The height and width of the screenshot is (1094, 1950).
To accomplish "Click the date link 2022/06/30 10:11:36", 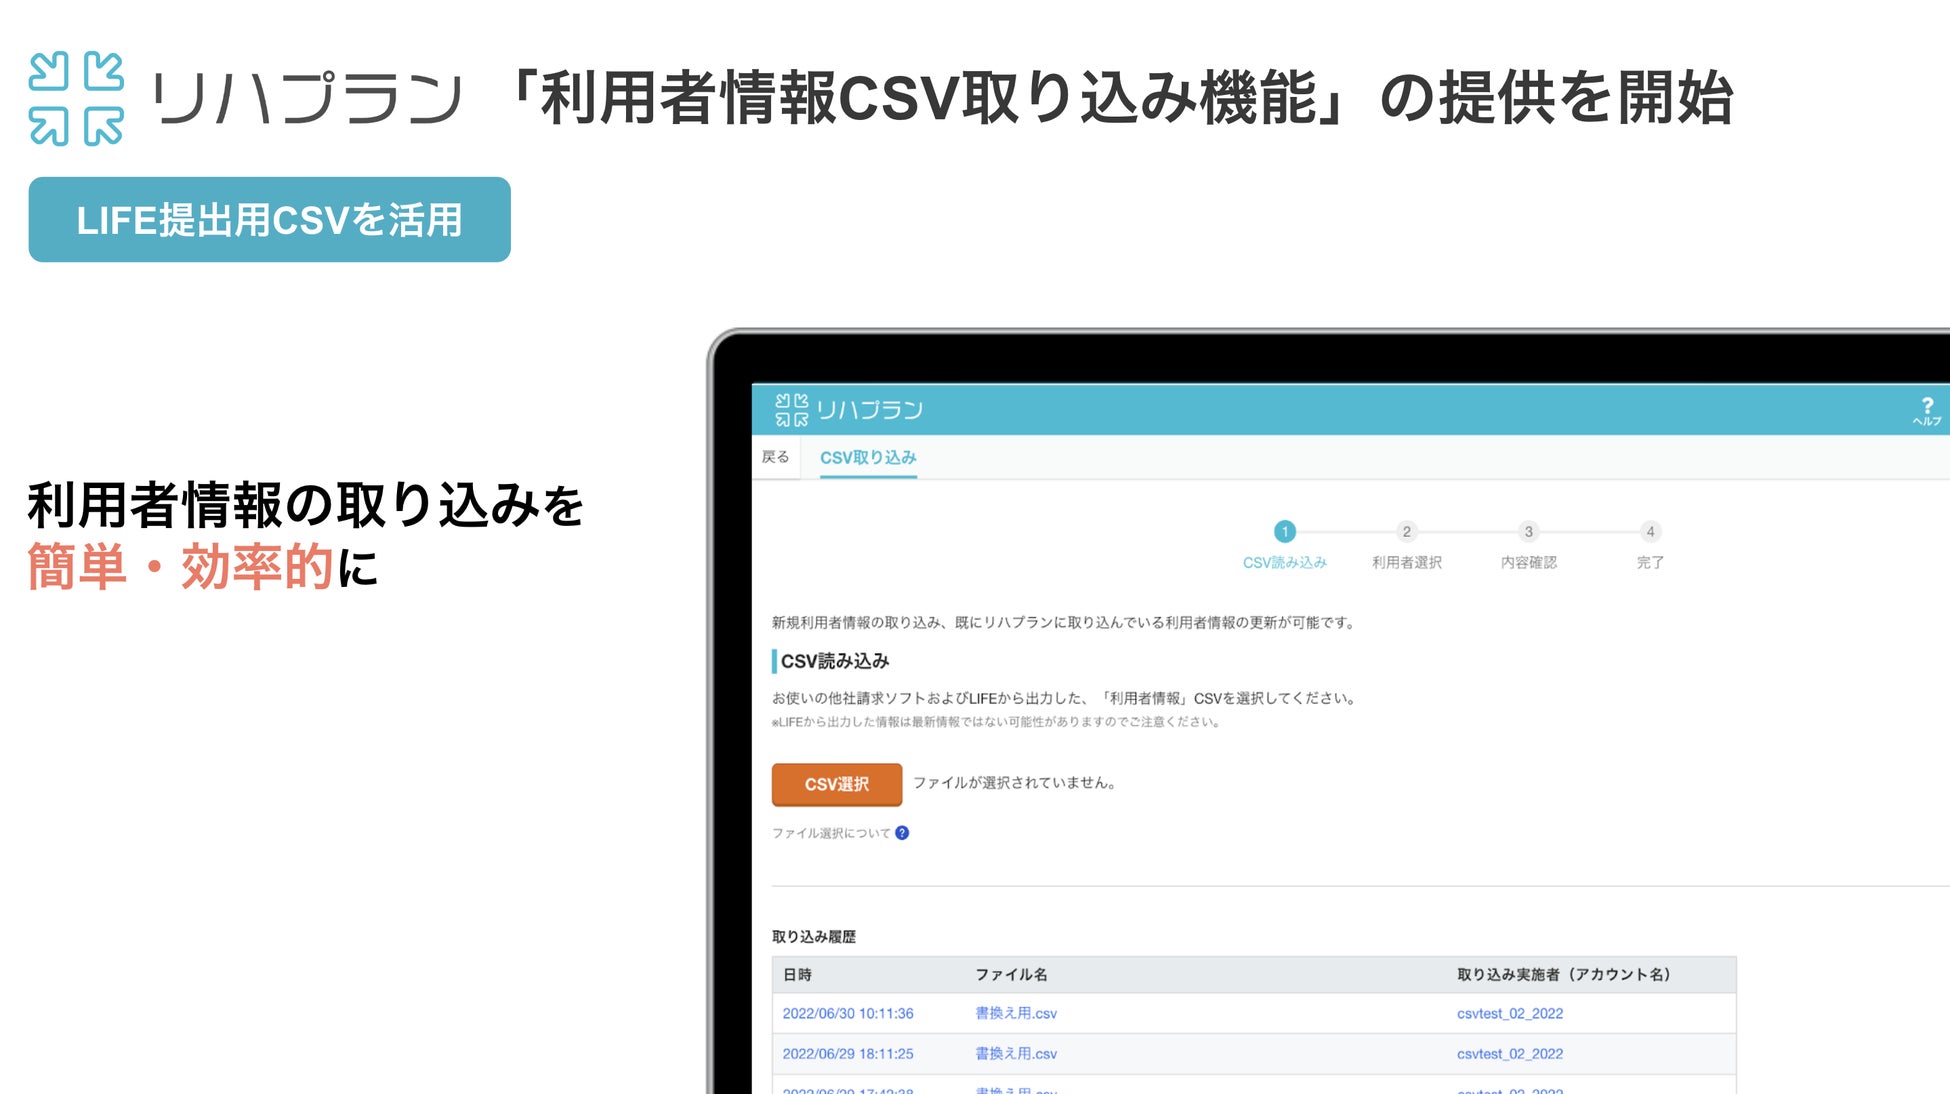I will click(x=848, y=1013).
